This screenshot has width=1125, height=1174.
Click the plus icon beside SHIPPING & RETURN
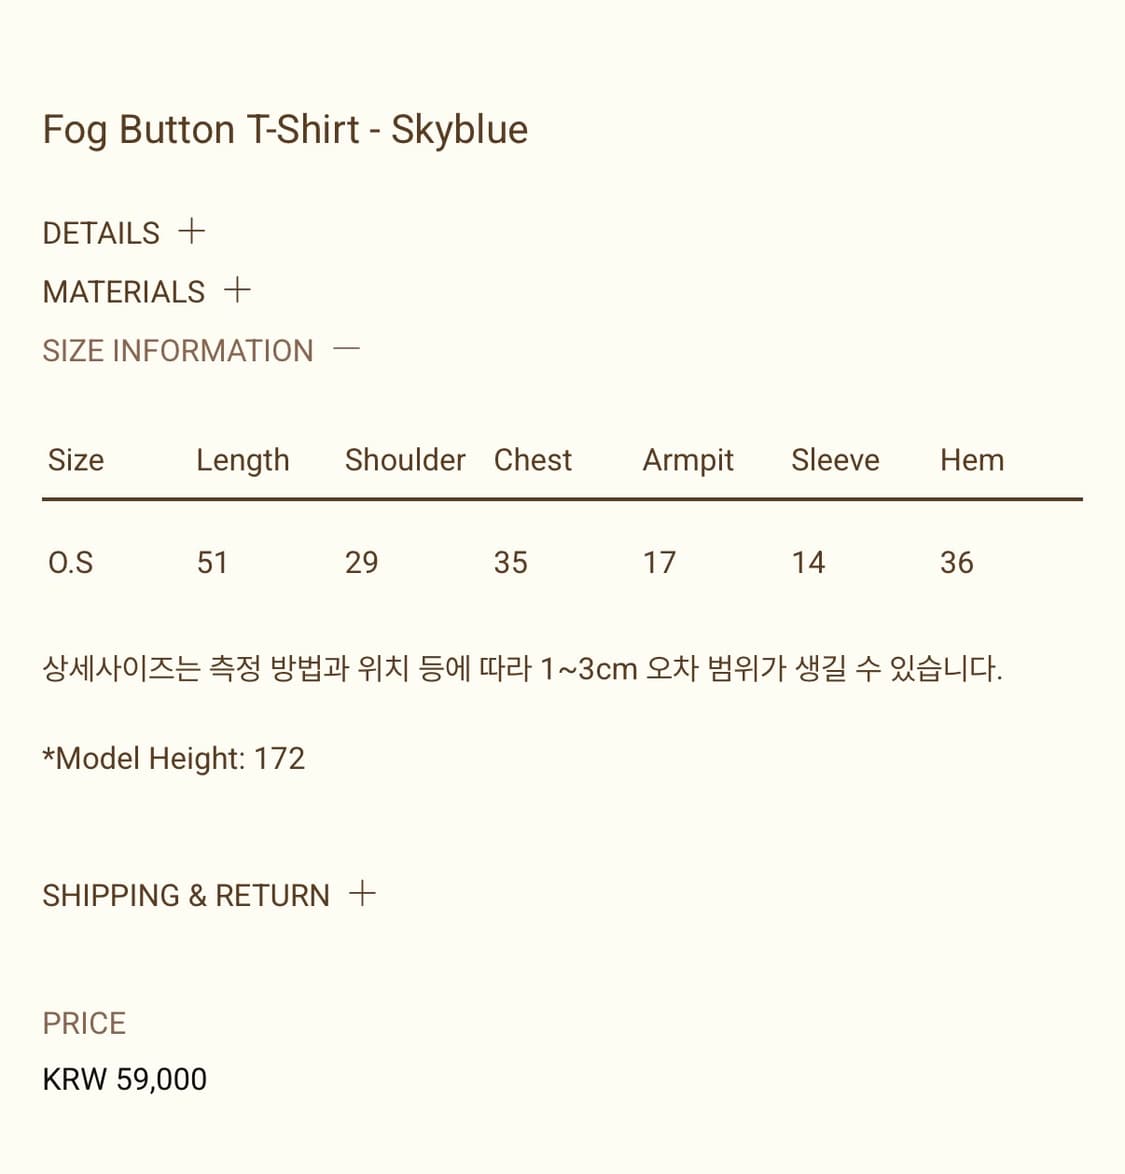363,893
